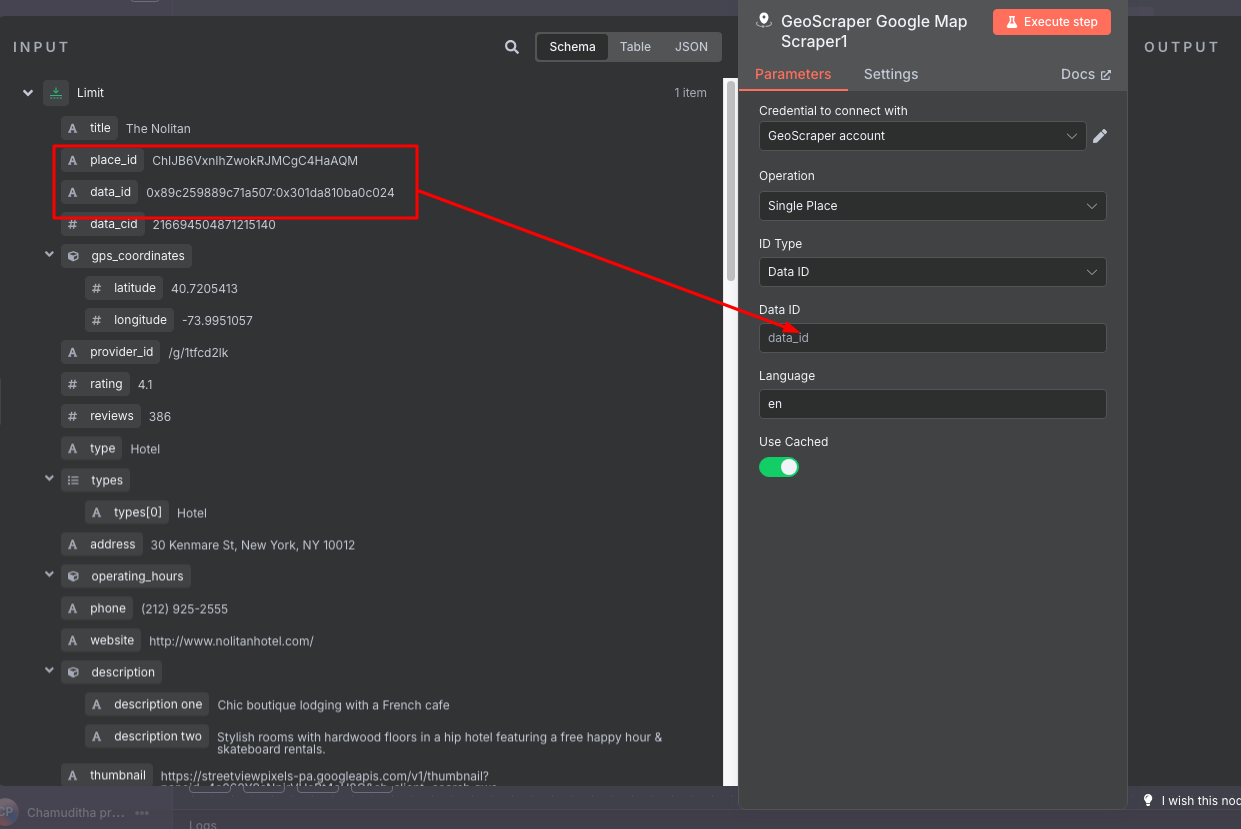1241x829 pixels.
Task: Select the address field pill
Action: (101, 544)
